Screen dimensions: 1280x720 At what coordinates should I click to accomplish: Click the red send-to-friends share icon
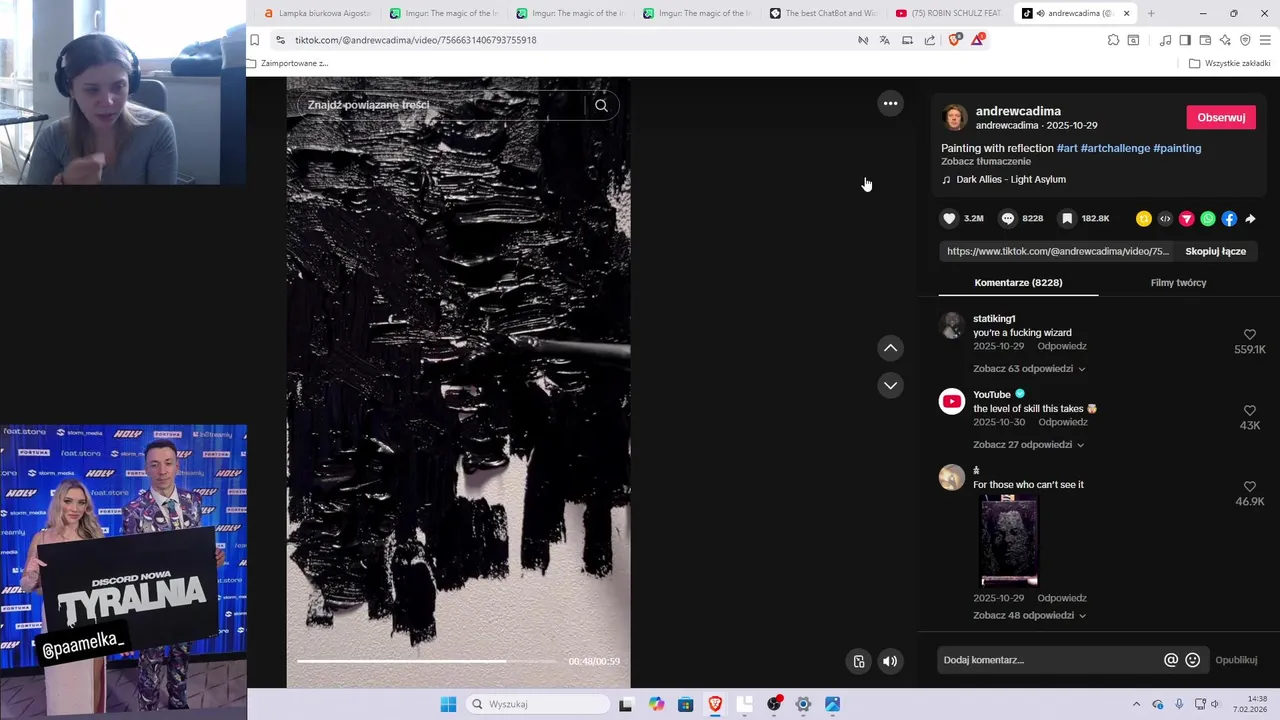click(x=1186, y=218)
